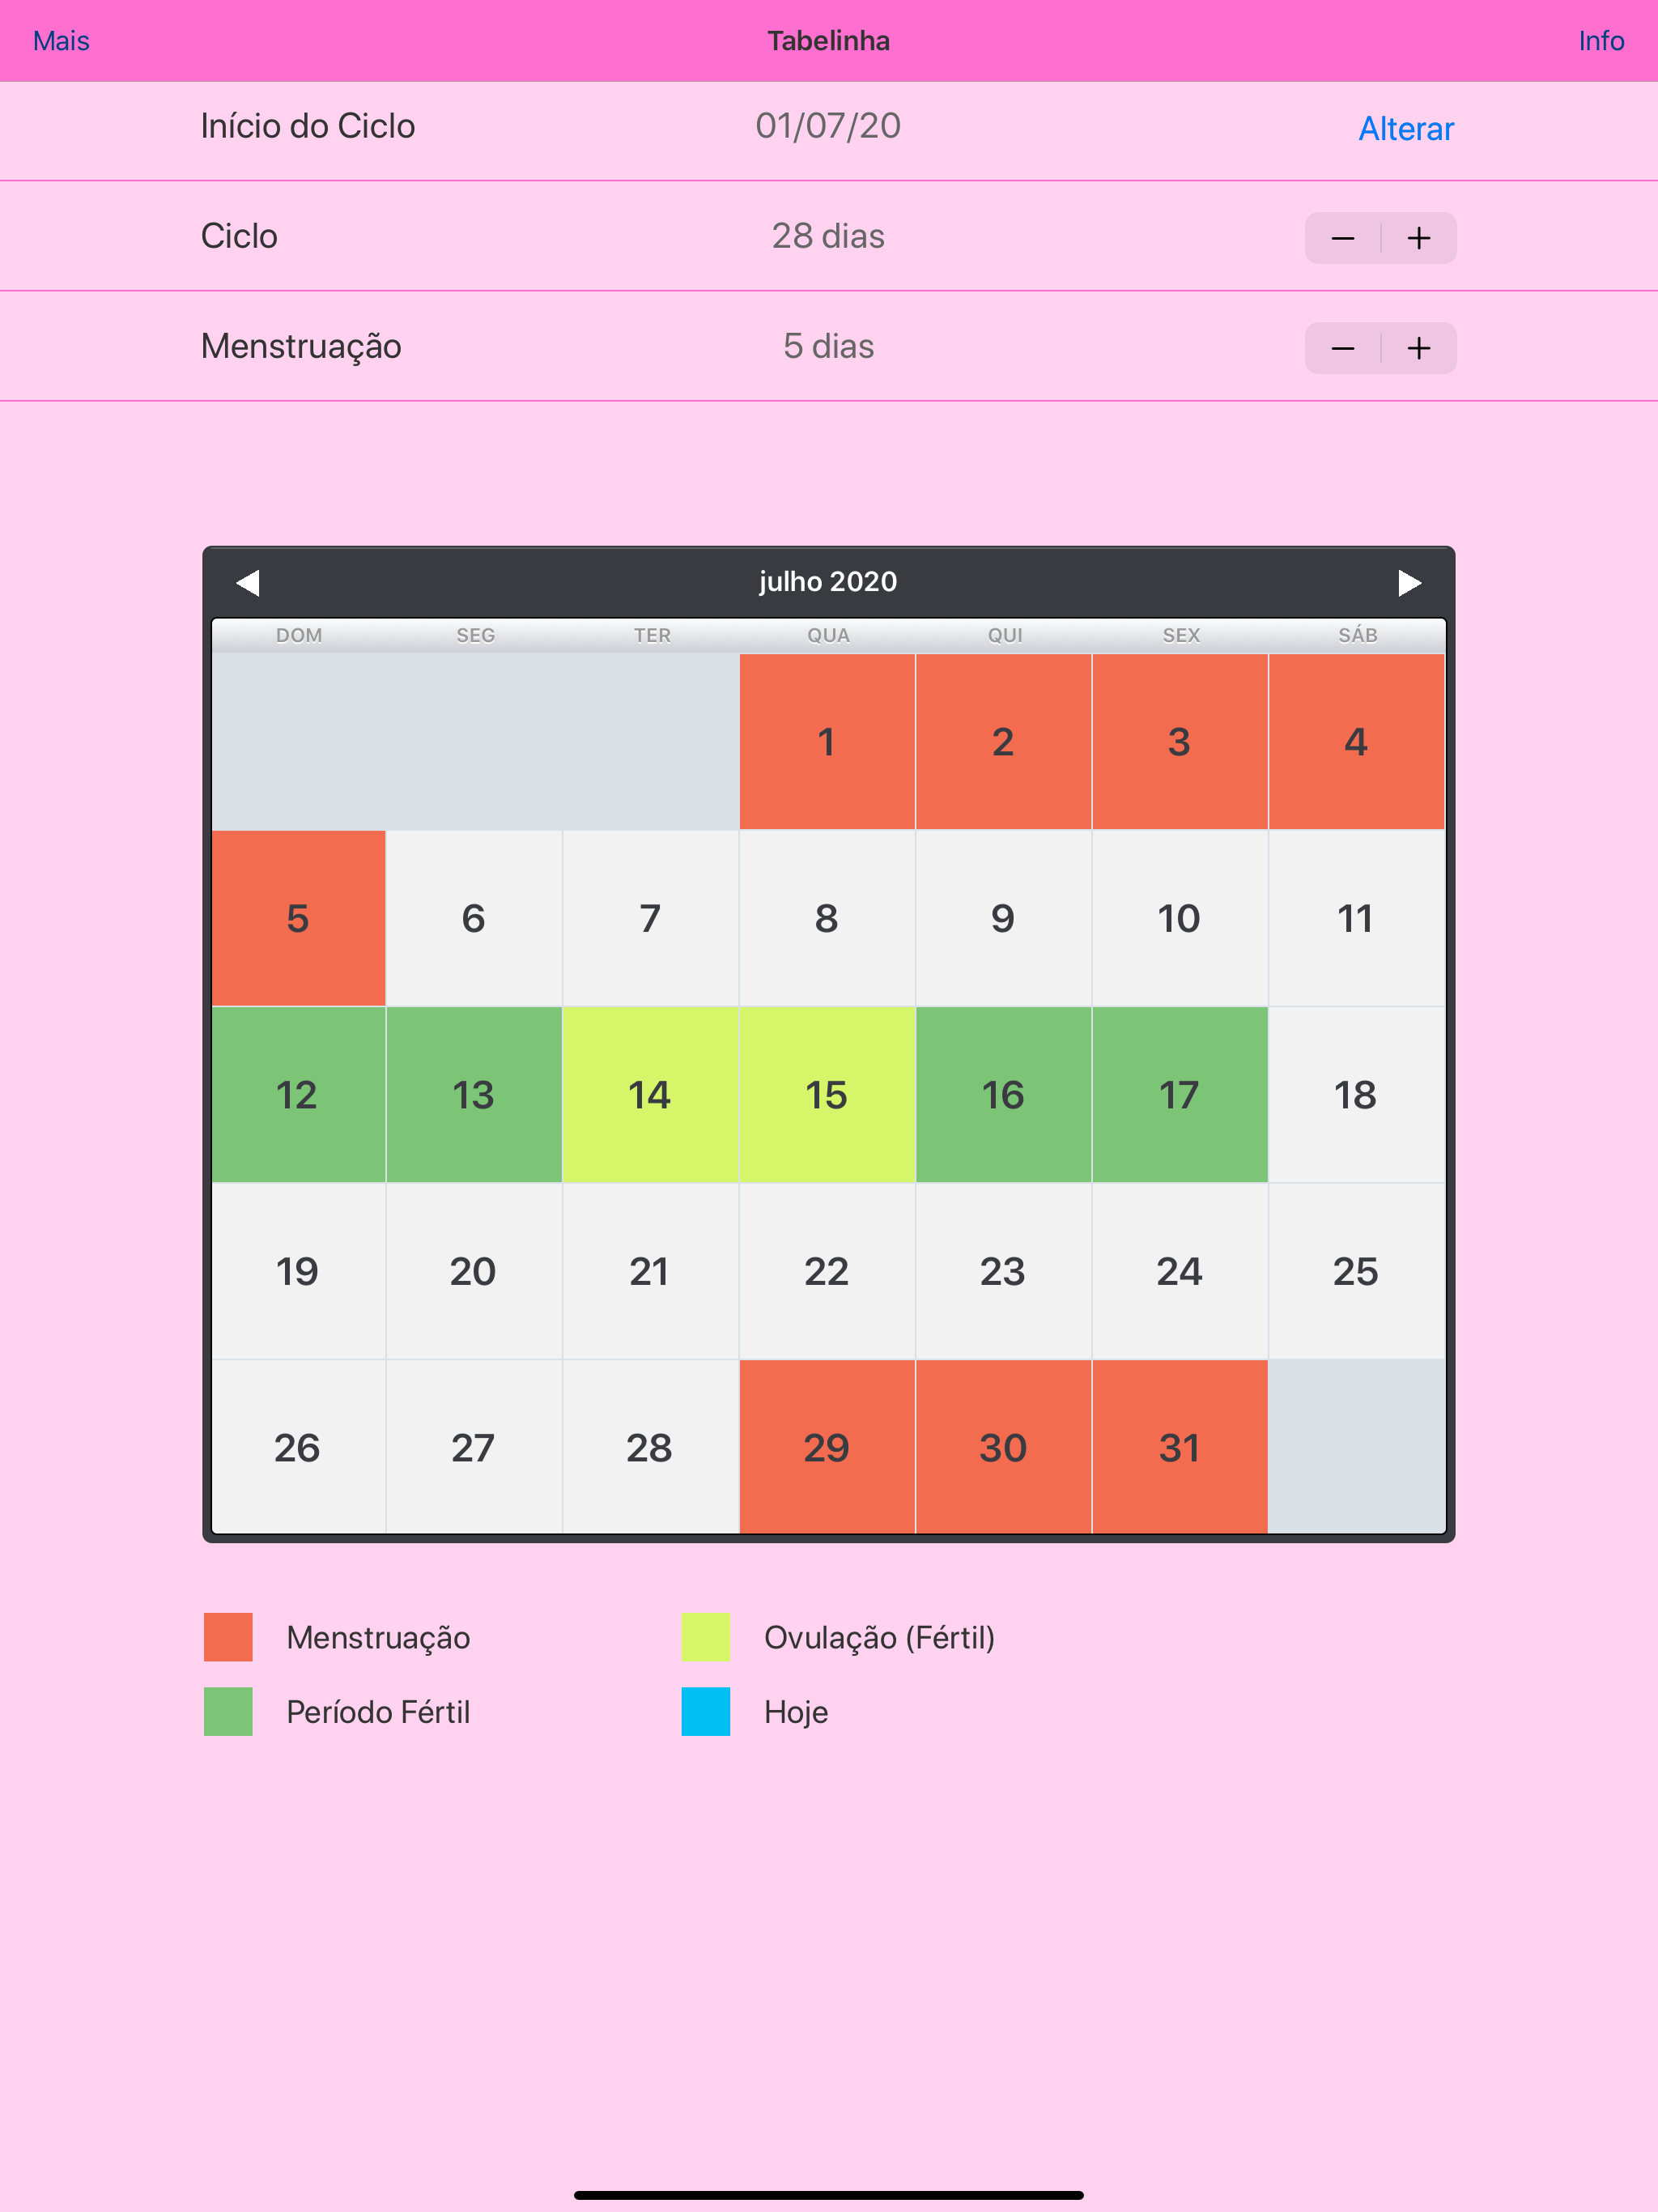
Task: Tap cycle start date 01/07/20
Action: 828,126
